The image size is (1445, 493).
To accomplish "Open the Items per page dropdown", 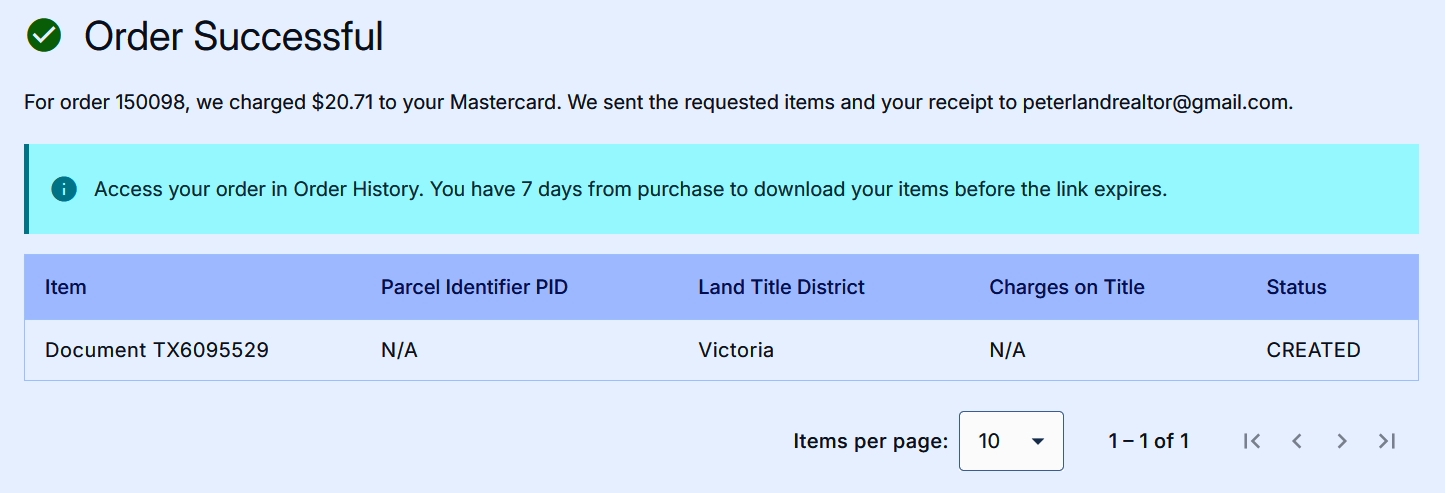I will pos(1011,441).
